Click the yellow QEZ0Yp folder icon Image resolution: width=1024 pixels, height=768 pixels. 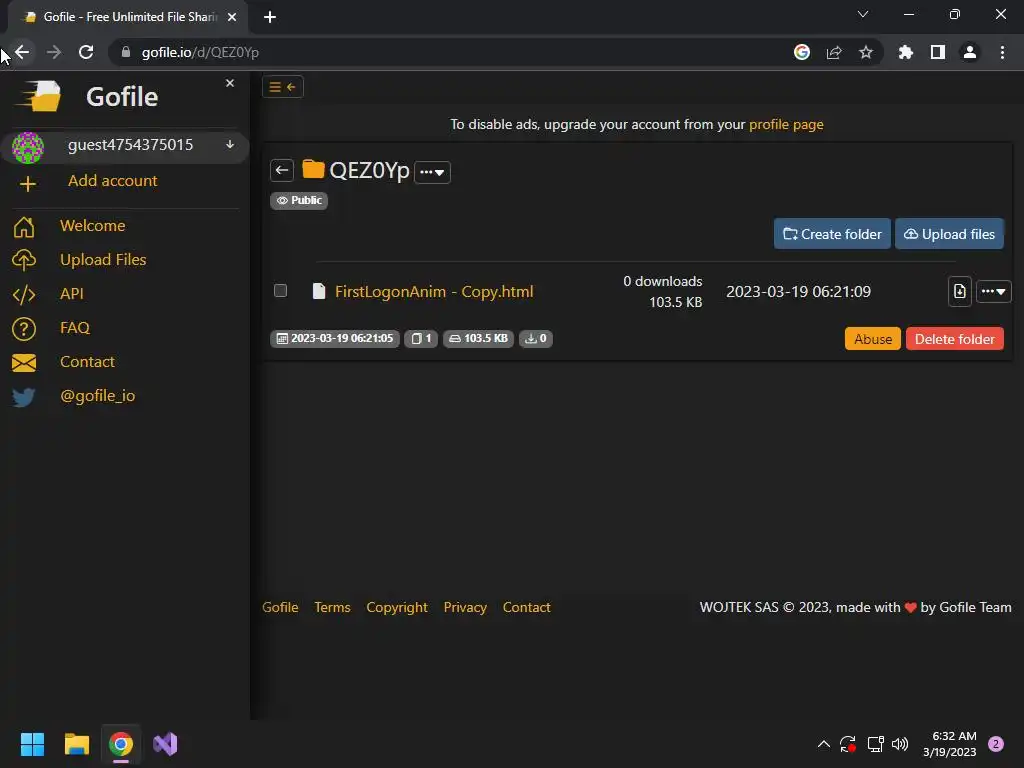[313, 169]
